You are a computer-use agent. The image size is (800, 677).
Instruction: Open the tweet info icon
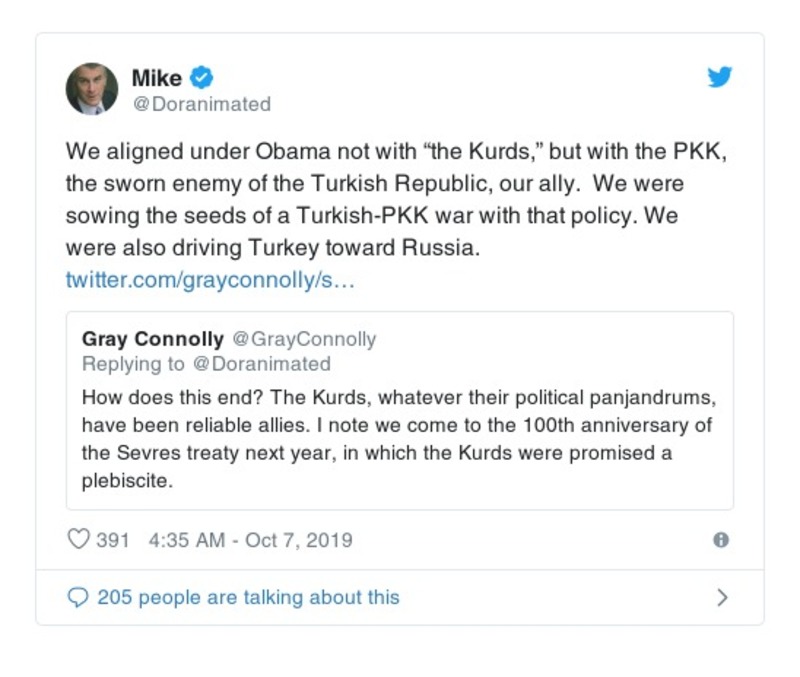(720, 540)
